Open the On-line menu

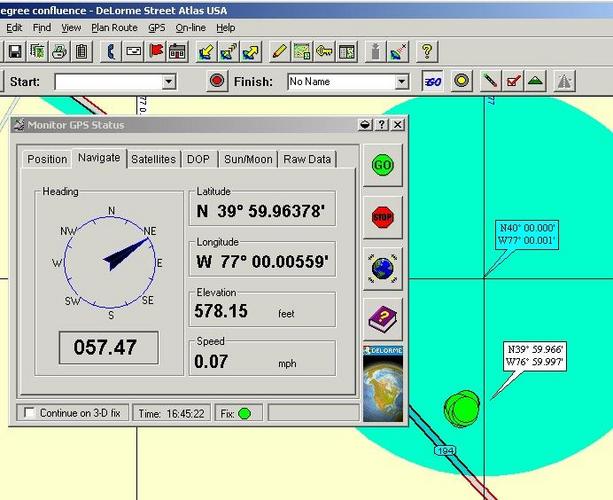click(190, 28)
